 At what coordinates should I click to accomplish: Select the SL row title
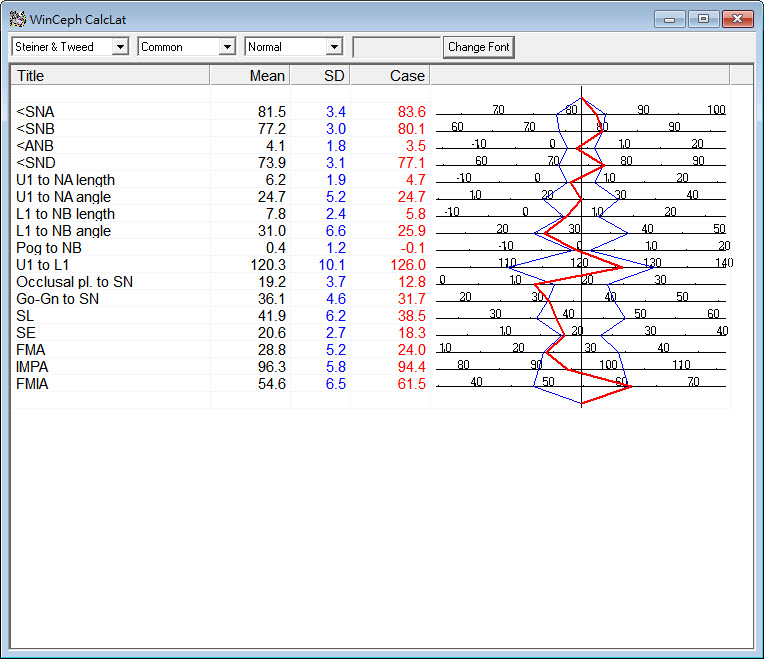point(25,316)
